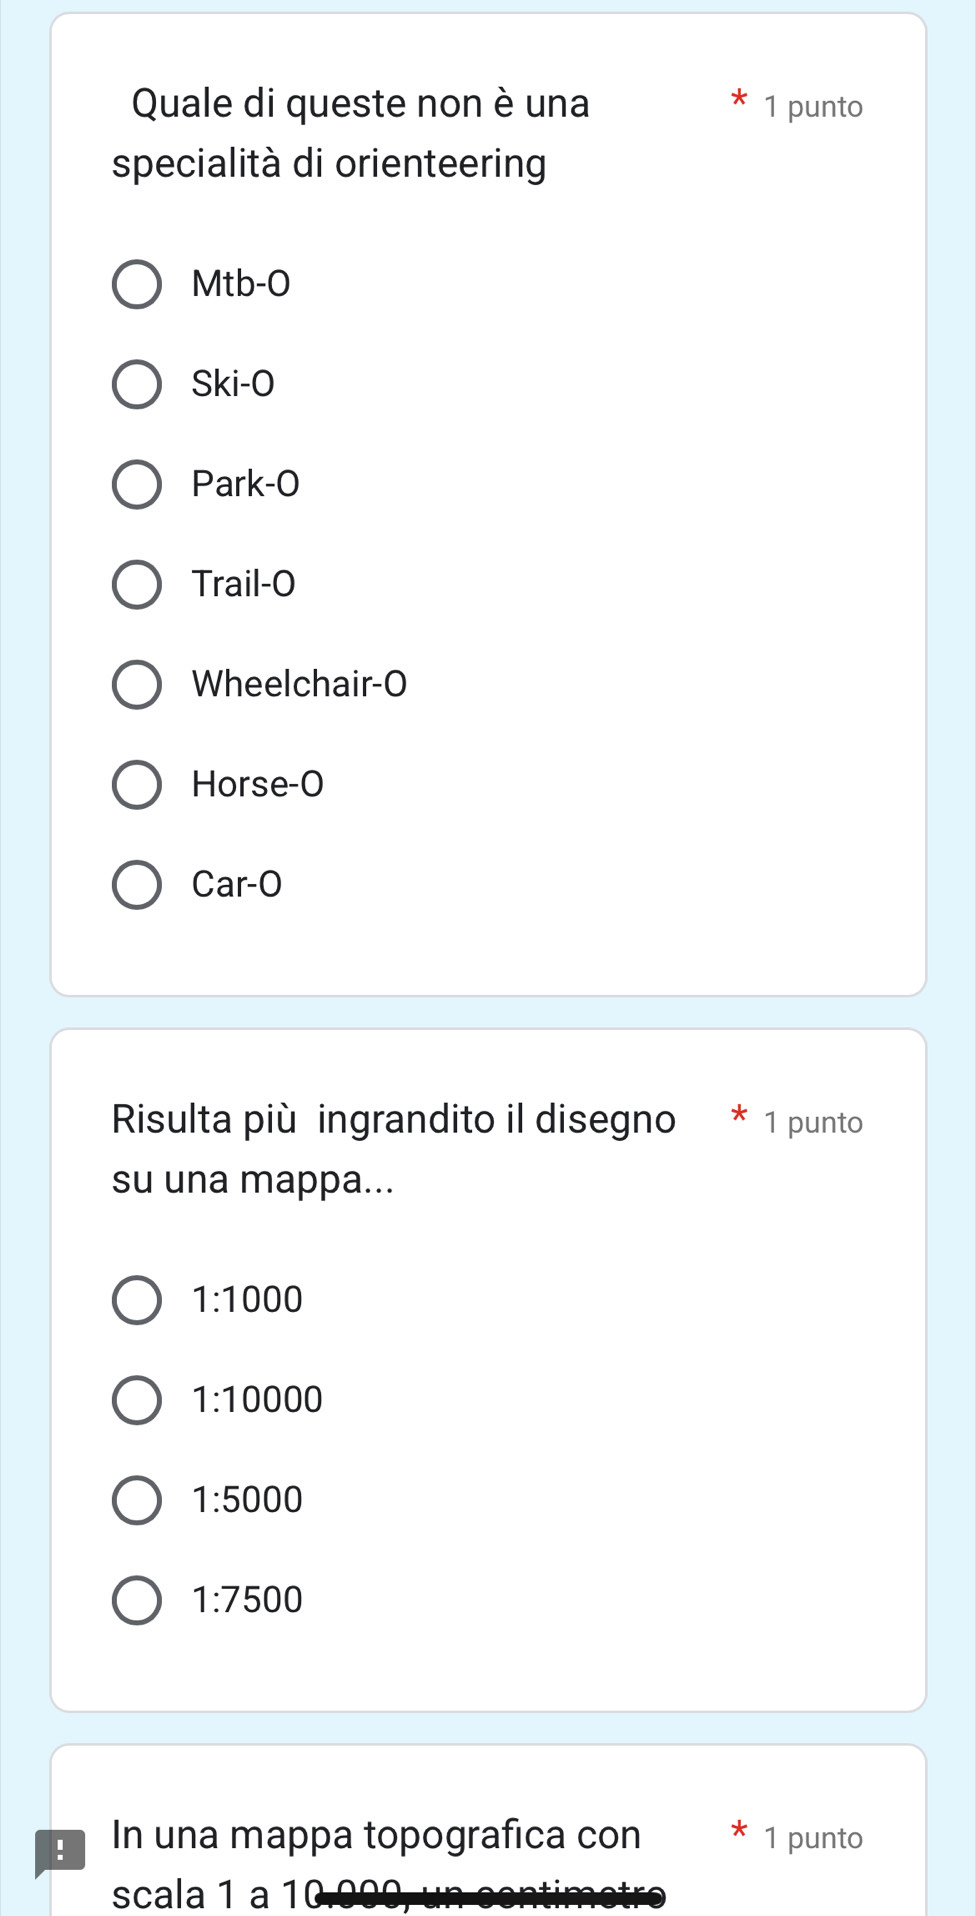
Task: Mark the Wheelchair-O option
Action: pyautogui.click(x=136, y=684)
